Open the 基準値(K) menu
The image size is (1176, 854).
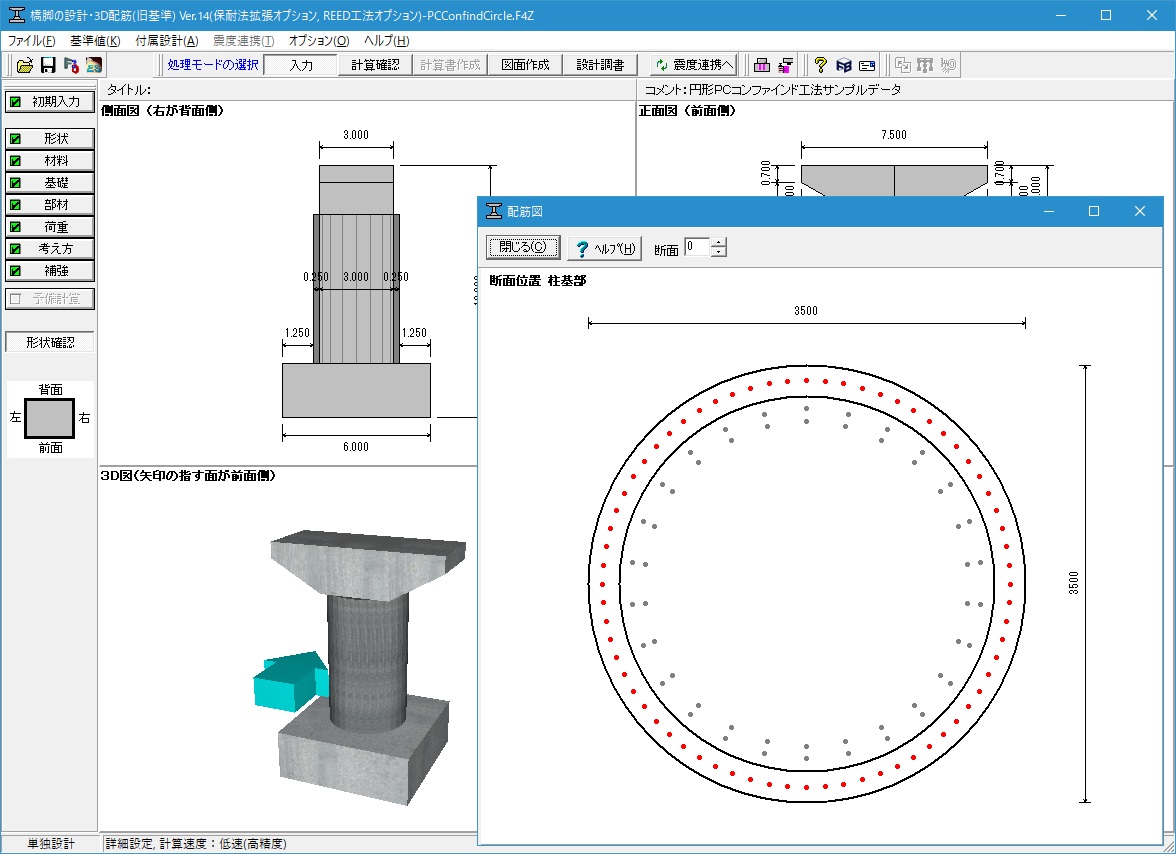[x=95, y=40]
